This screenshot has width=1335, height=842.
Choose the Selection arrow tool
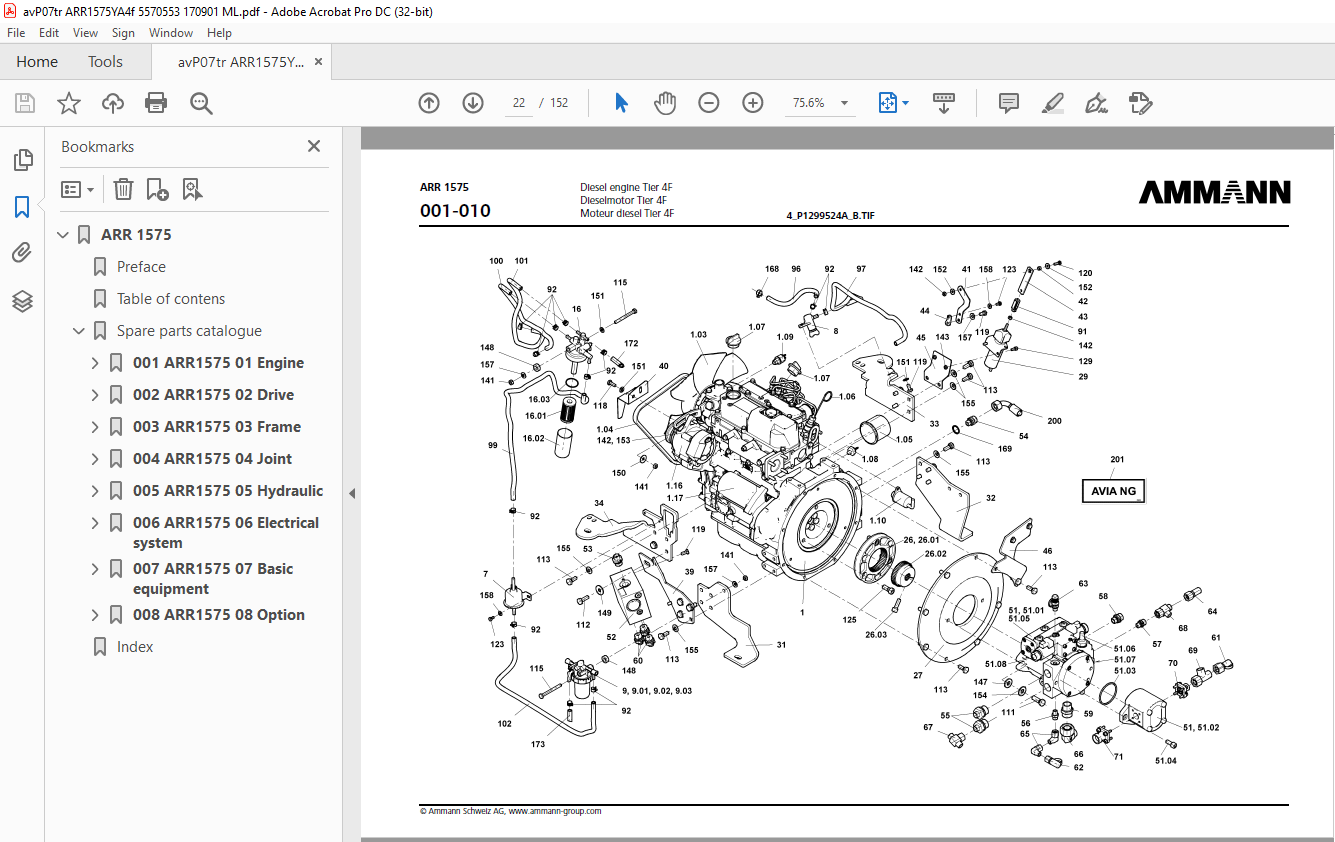621,103
